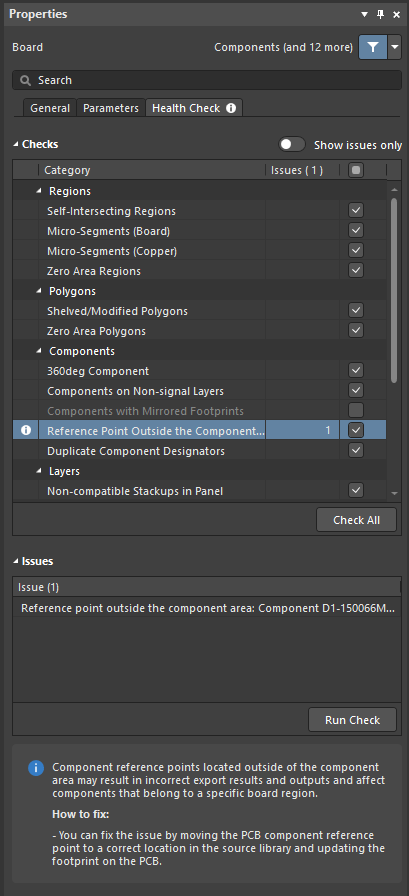Collapse the Polygons category
The height and width of the screenshot is (896, 409).
pos(39,291)
